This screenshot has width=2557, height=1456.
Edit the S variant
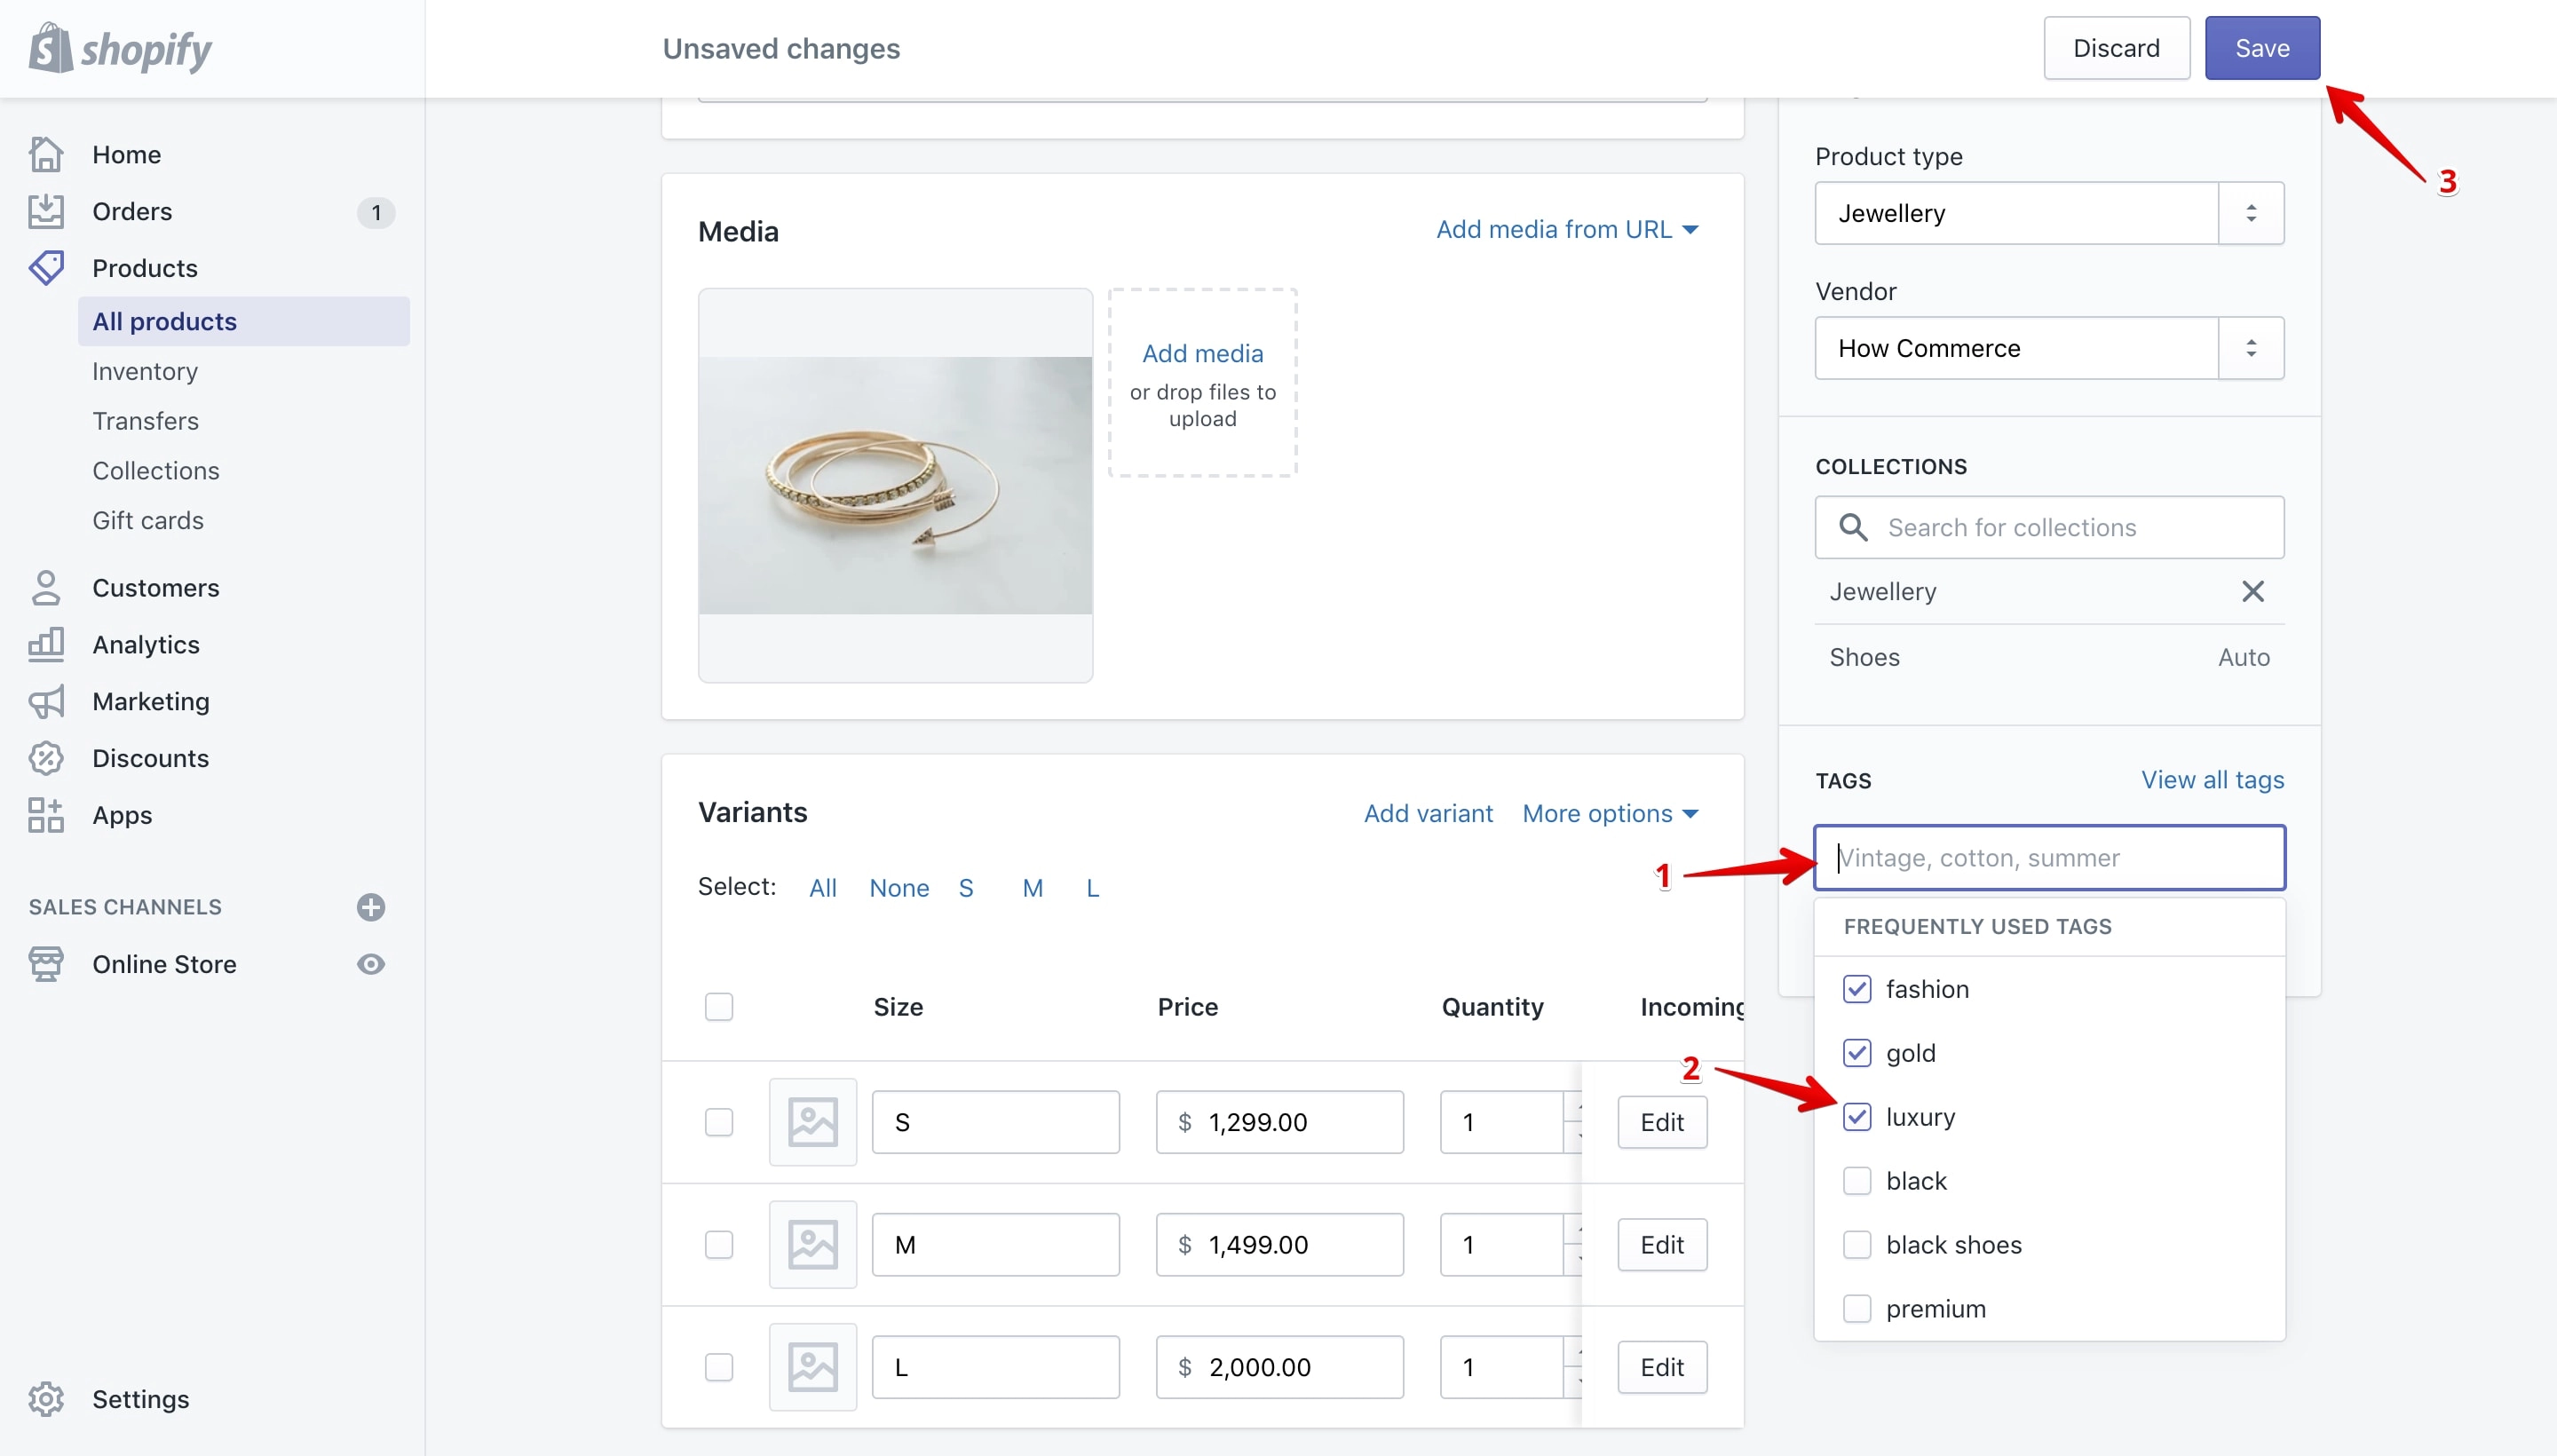(x=1662, y=1122)
